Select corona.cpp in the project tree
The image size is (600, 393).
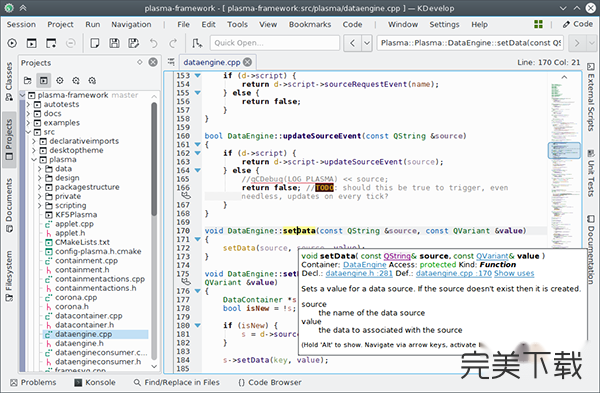click(76, 297)
